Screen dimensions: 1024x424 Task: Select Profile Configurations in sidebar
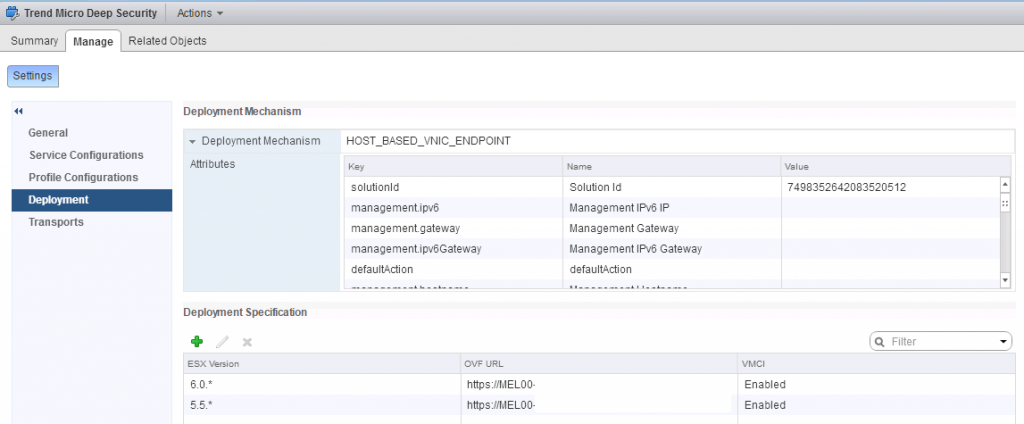[x=84, y=177]
